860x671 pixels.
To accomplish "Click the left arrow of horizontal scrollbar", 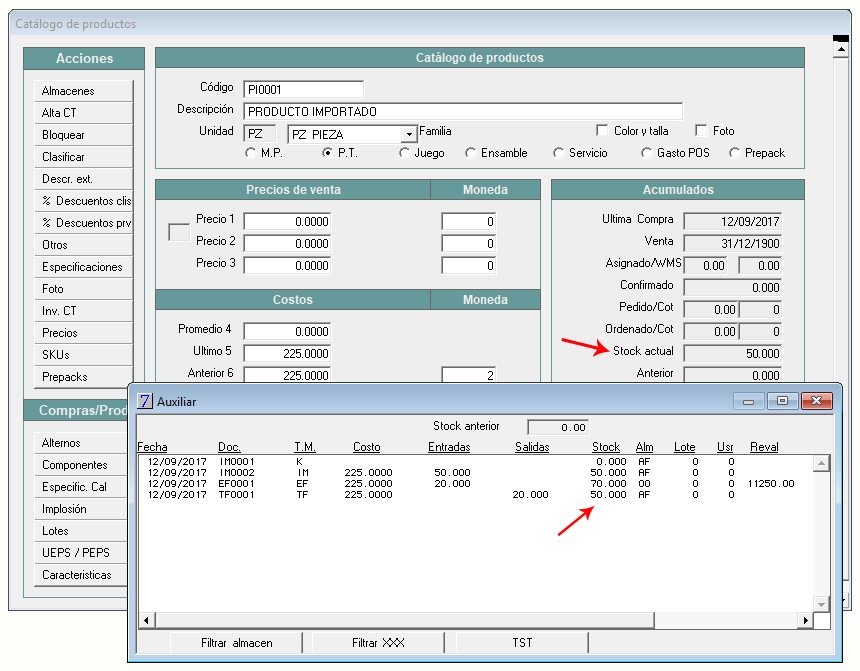I will click(x=146, y=621).
